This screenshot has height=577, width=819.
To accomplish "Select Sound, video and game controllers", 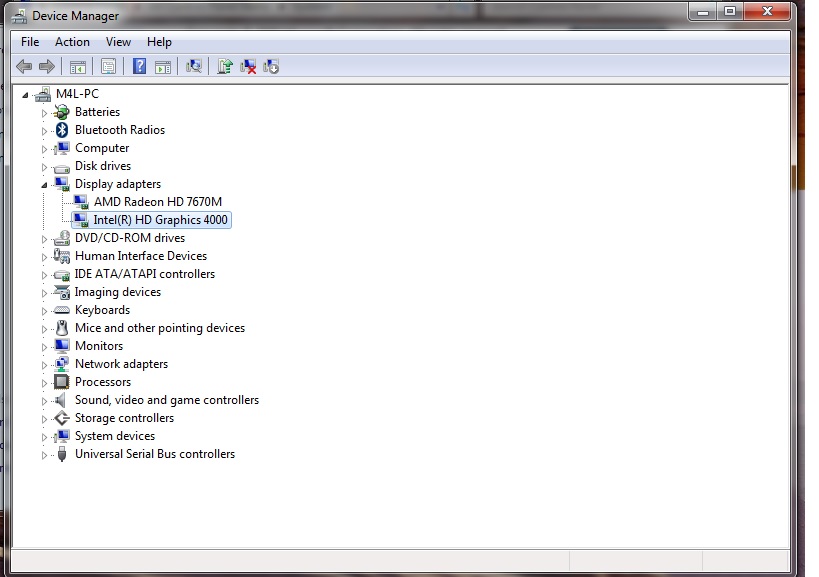I will tap(166, 400).
